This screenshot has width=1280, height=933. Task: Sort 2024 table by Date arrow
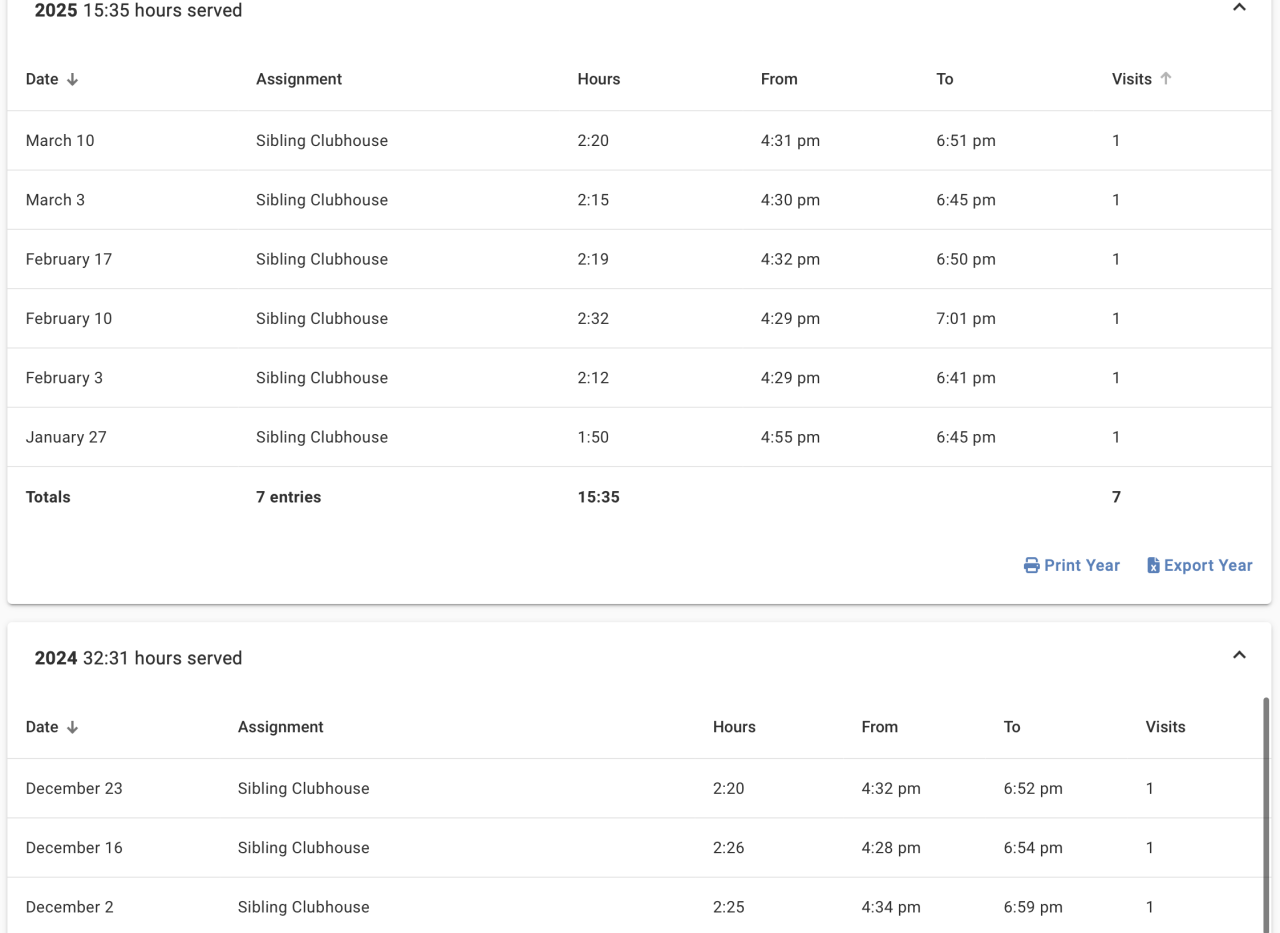(x=72, y=728)
